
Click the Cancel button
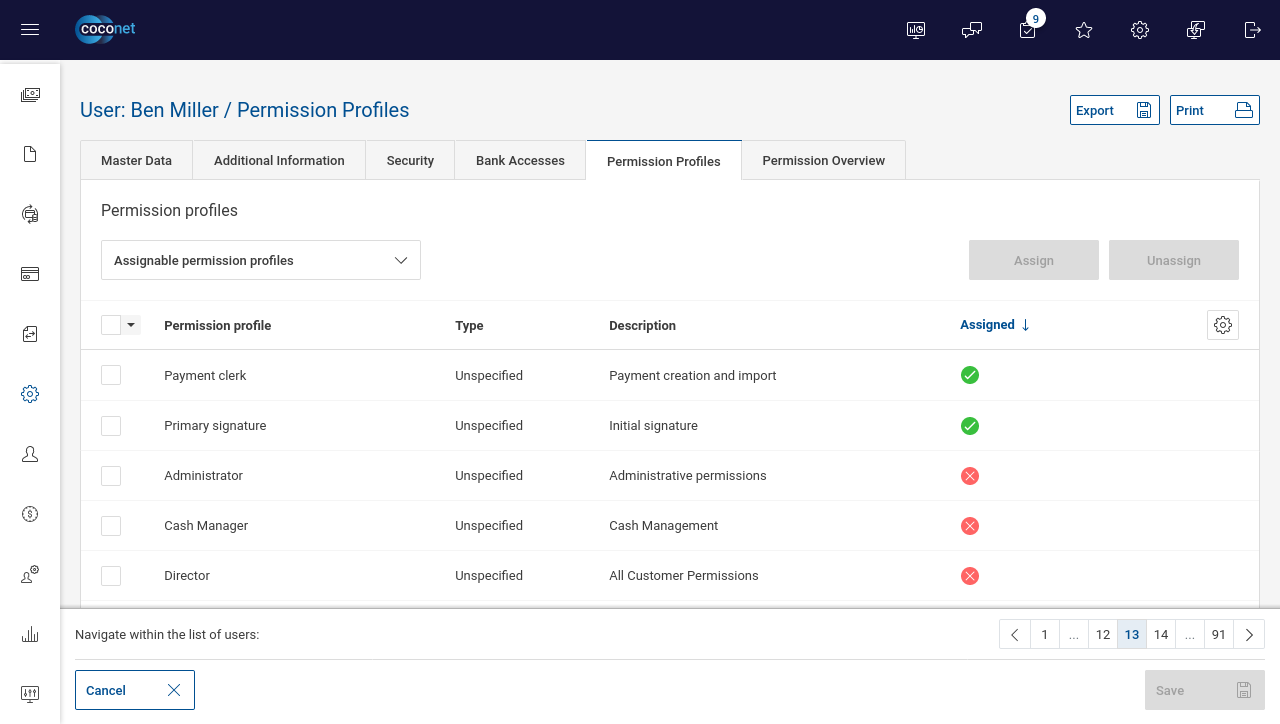pos(135,690)
